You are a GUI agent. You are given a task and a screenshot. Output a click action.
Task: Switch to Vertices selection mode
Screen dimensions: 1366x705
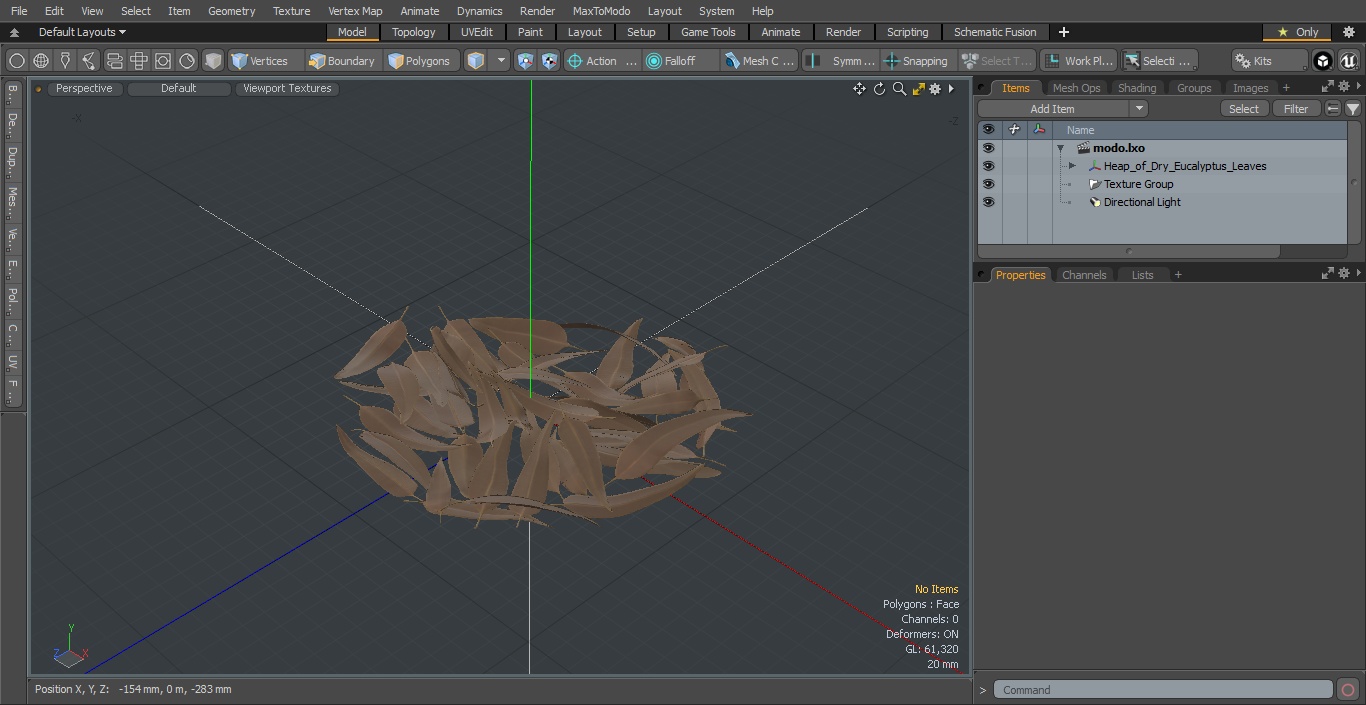pyautogui.click(x=260, y=61)
